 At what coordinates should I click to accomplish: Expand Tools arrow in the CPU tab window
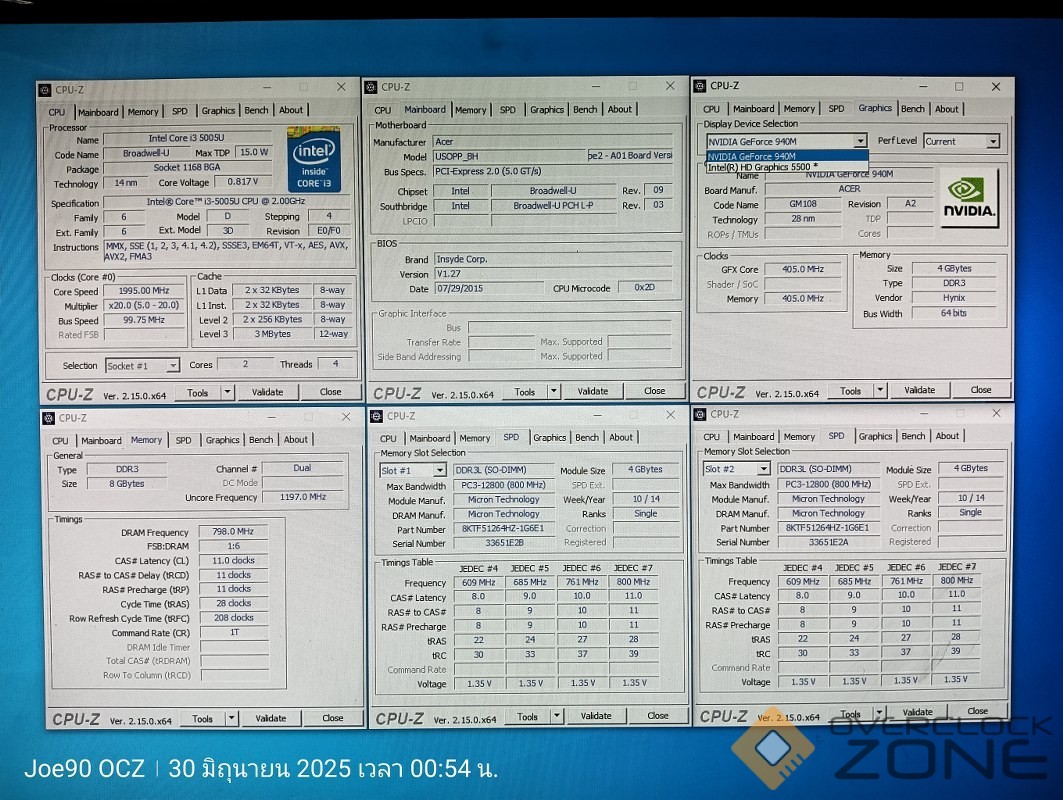tap(227, 393)
